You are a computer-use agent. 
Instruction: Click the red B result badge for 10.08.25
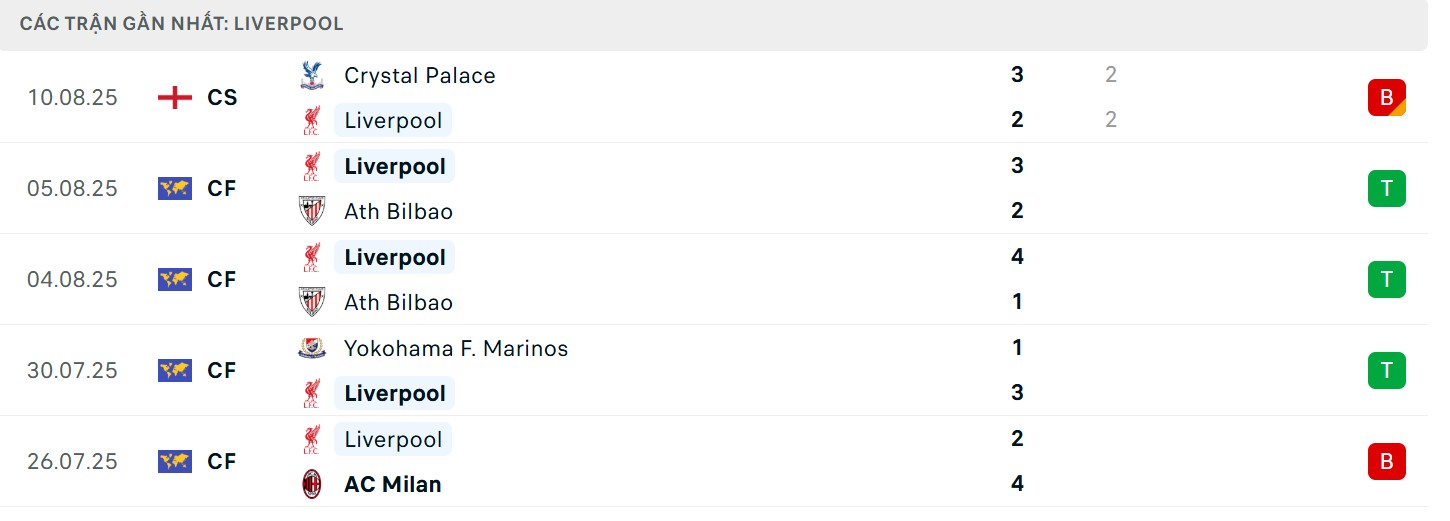1386,97
